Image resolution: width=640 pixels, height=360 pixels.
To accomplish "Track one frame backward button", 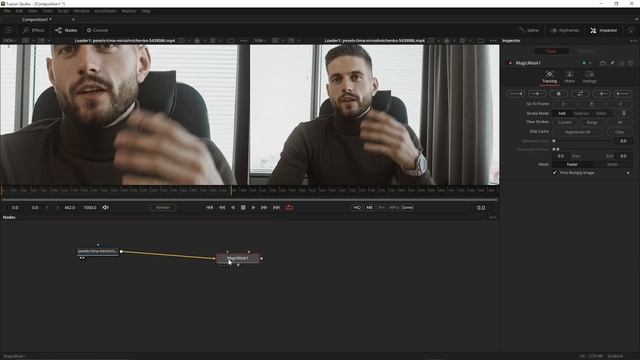I will click(x=537, y=93).
